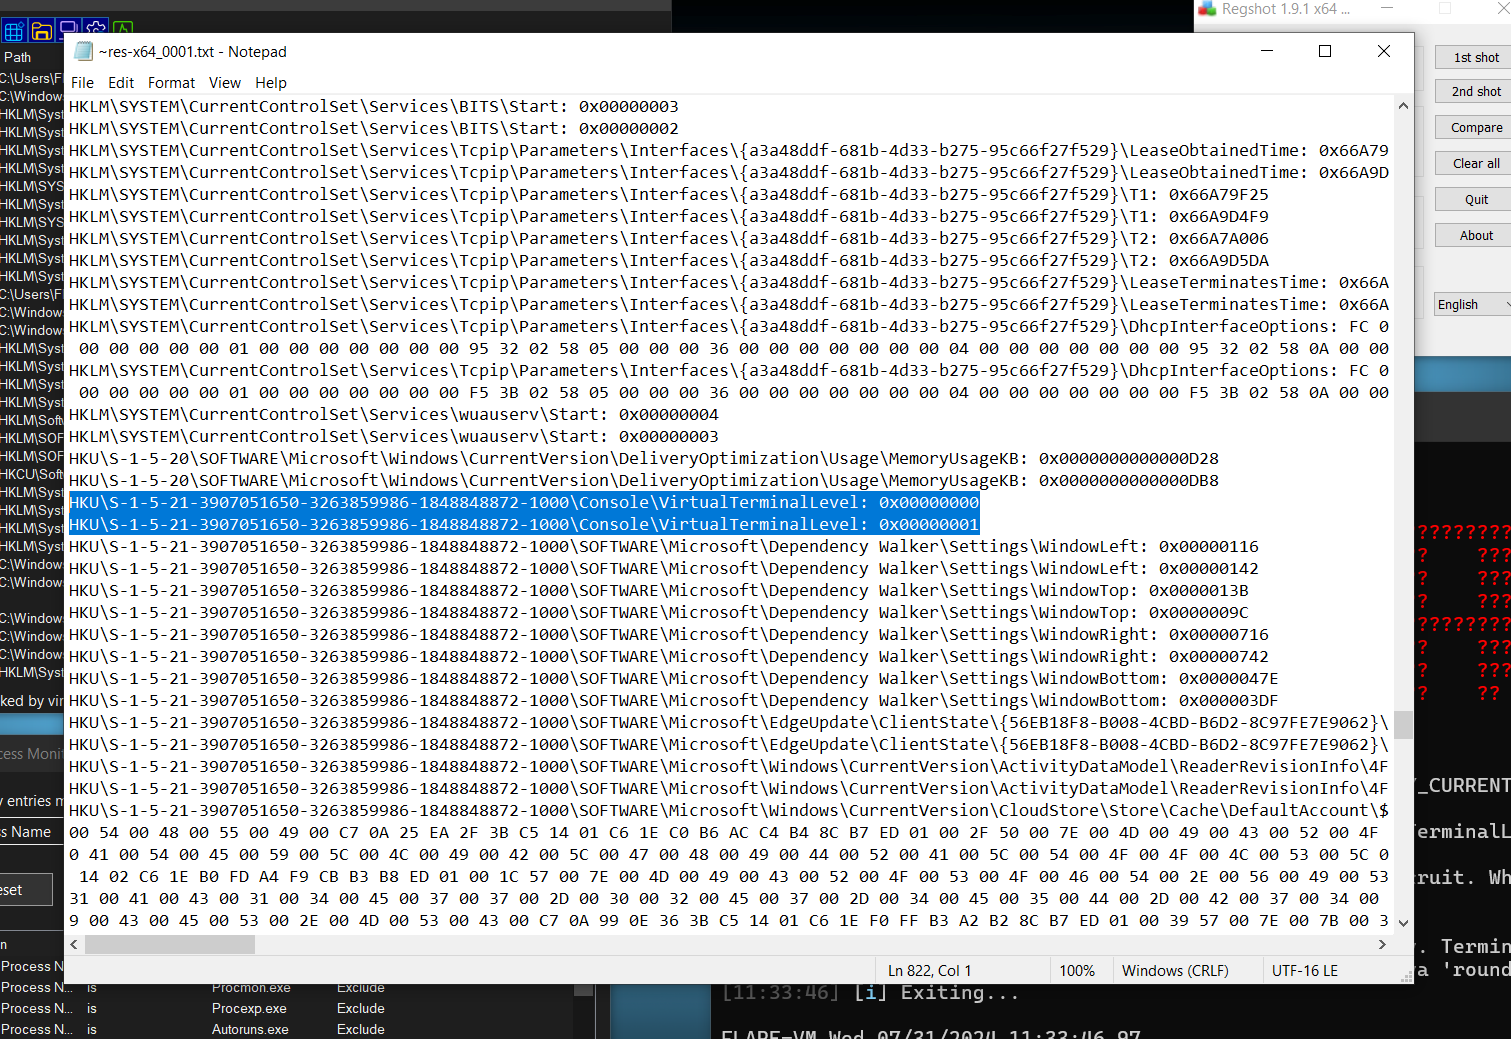This screenshot has height=1039, width=1511.
Task: Click the Notepad document icon in title bar
Action: point(84,51)
